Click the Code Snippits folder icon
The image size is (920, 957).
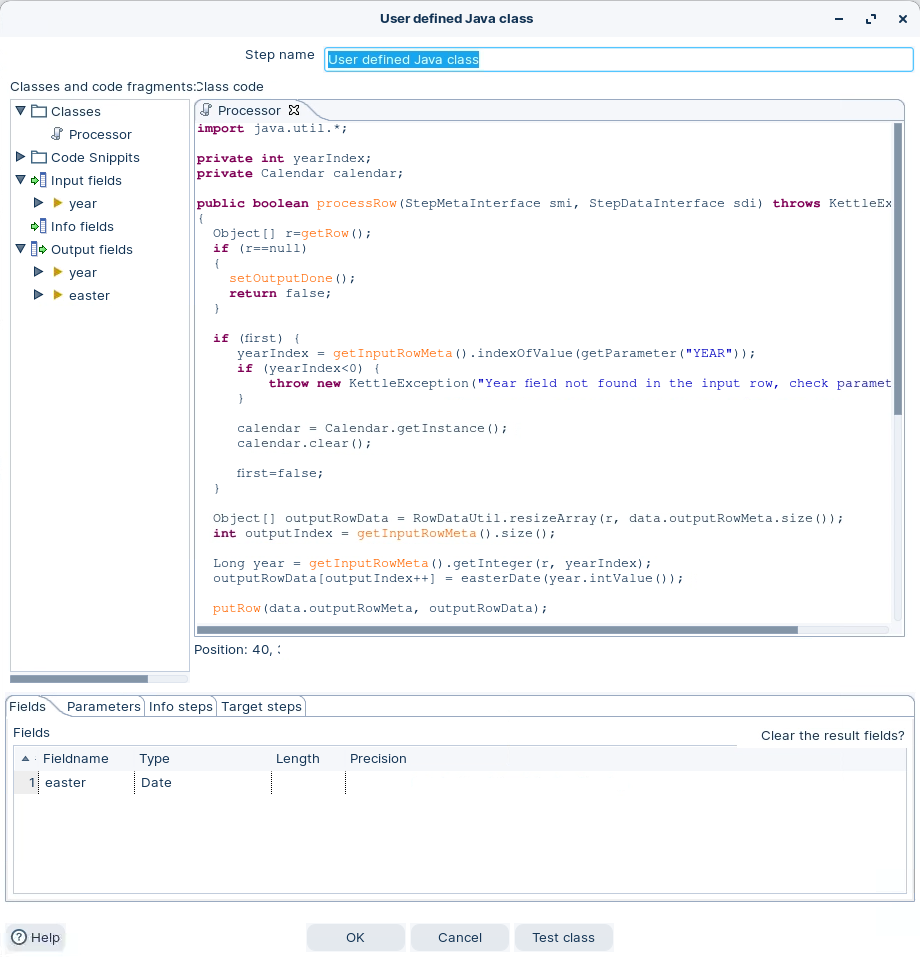click(x=39, y=158)
